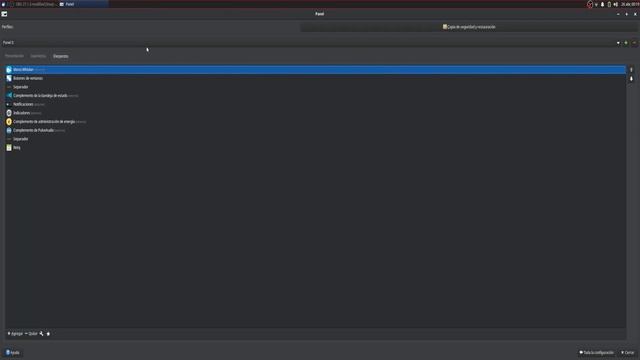
Task: Click the Indicadores plugin icon
Action: point(9,113)
